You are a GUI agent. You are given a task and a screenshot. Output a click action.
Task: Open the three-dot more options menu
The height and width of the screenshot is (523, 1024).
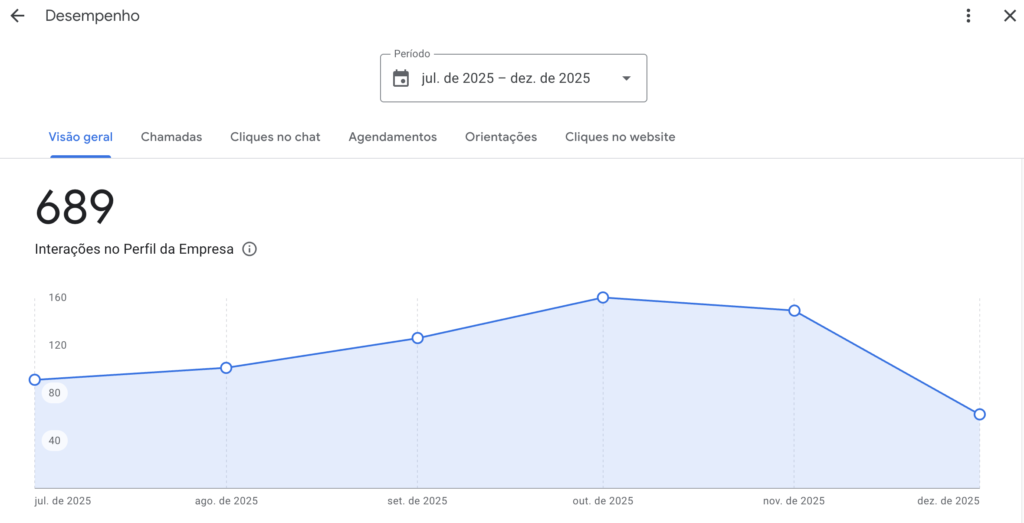(968, 16)
